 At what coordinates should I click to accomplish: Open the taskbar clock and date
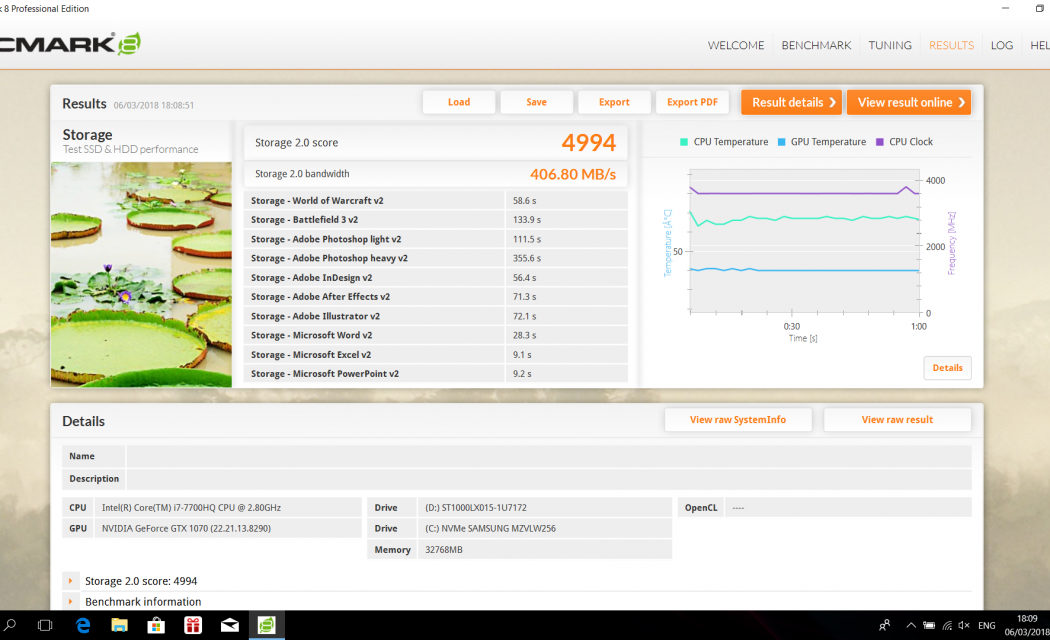tap(1027, 625)
